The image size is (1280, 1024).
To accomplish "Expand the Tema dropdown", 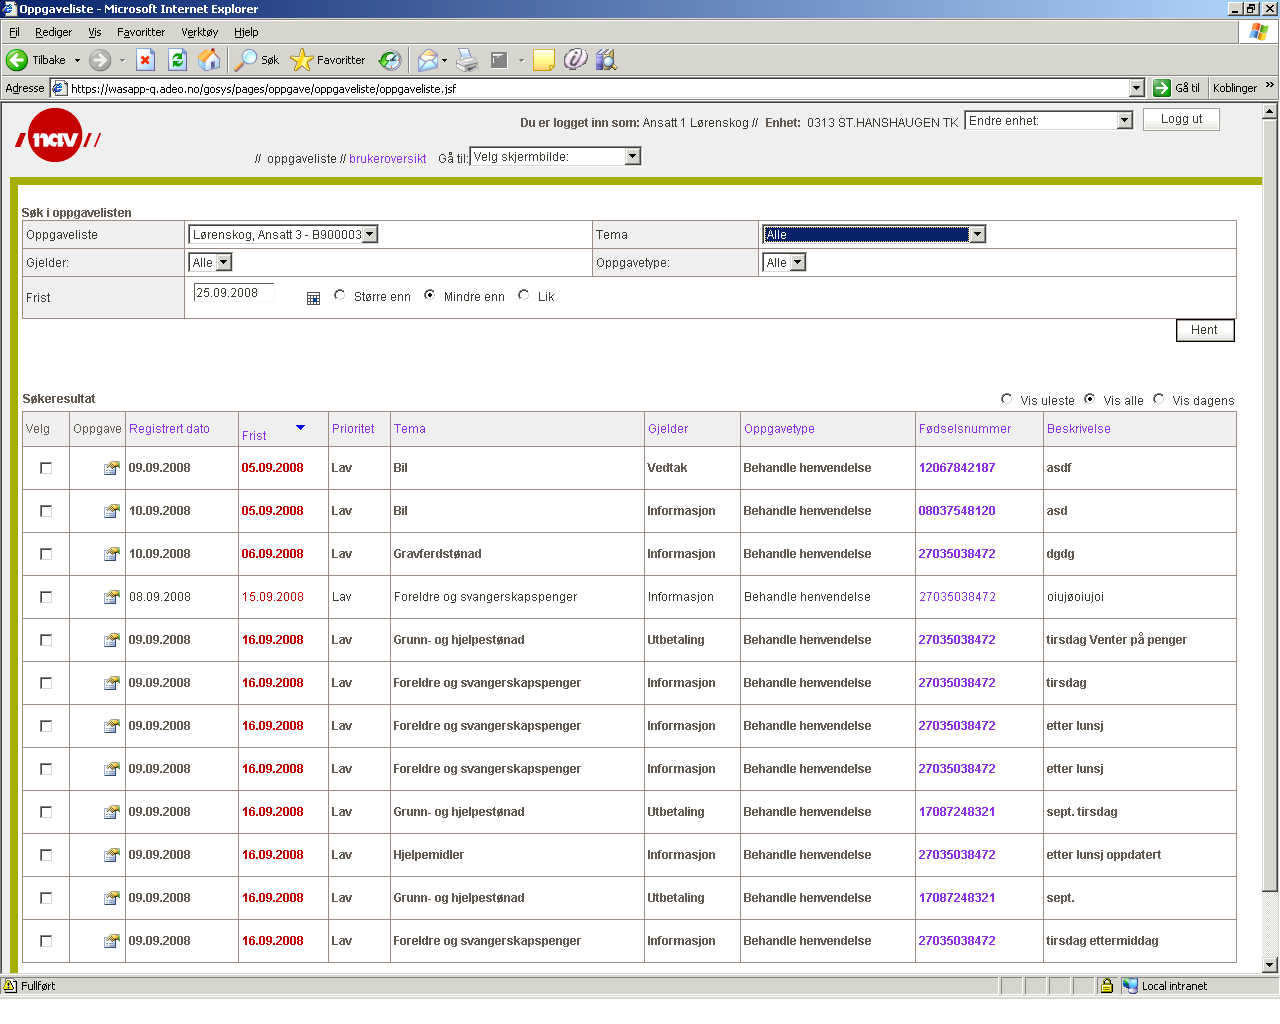I will 873,235.
